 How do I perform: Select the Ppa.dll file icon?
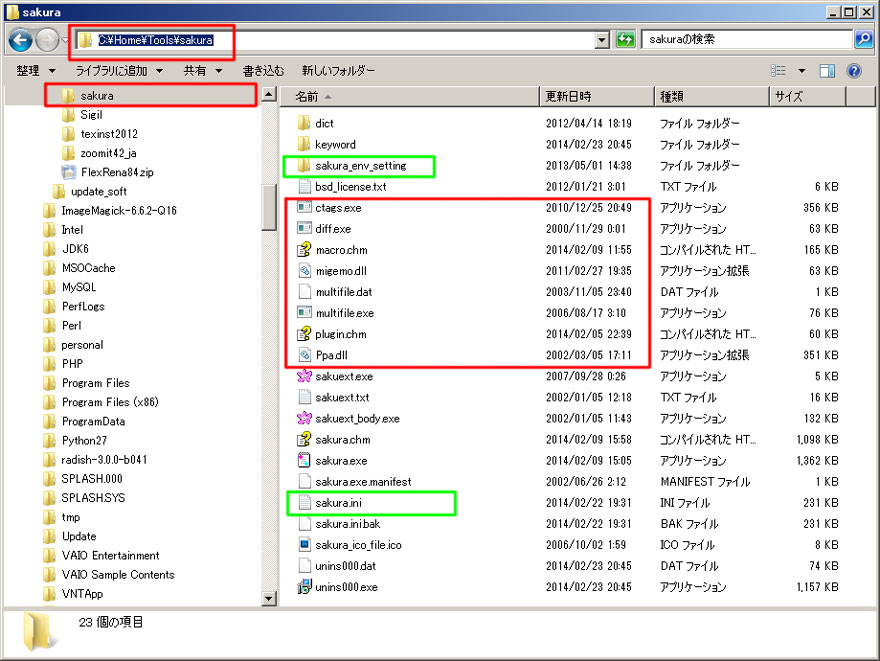click(304, 355)
